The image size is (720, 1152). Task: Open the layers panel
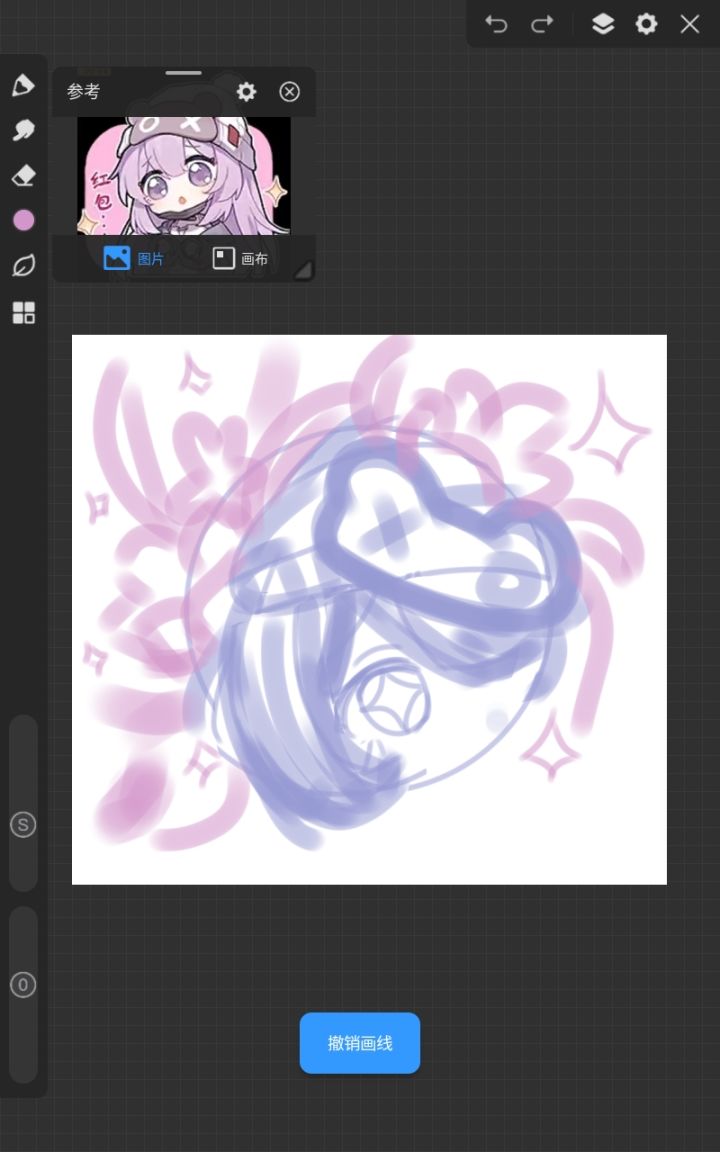pyautogui.click(x=602, y=24)
